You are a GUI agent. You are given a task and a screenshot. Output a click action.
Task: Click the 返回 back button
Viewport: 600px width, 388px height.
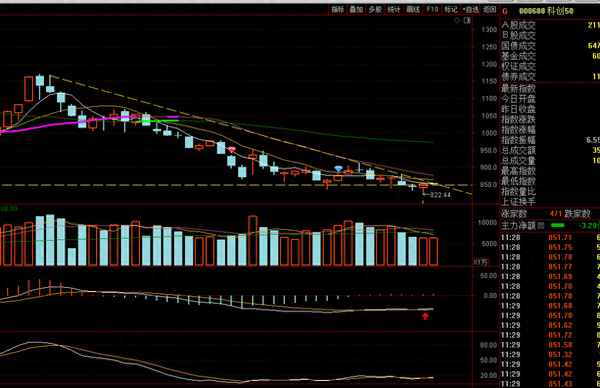[x=490, y=10]
